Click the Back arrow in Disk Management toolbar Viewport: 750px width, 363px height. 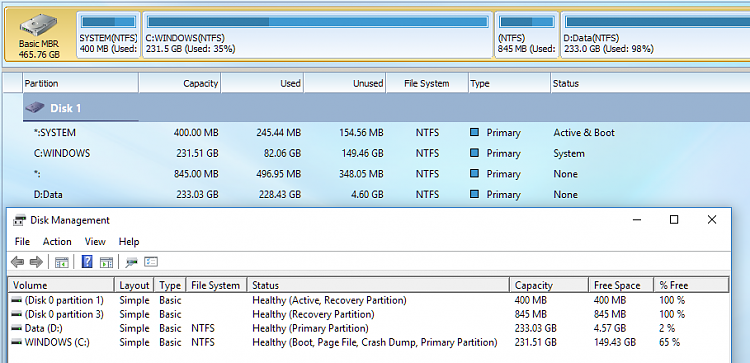(17, 262)
